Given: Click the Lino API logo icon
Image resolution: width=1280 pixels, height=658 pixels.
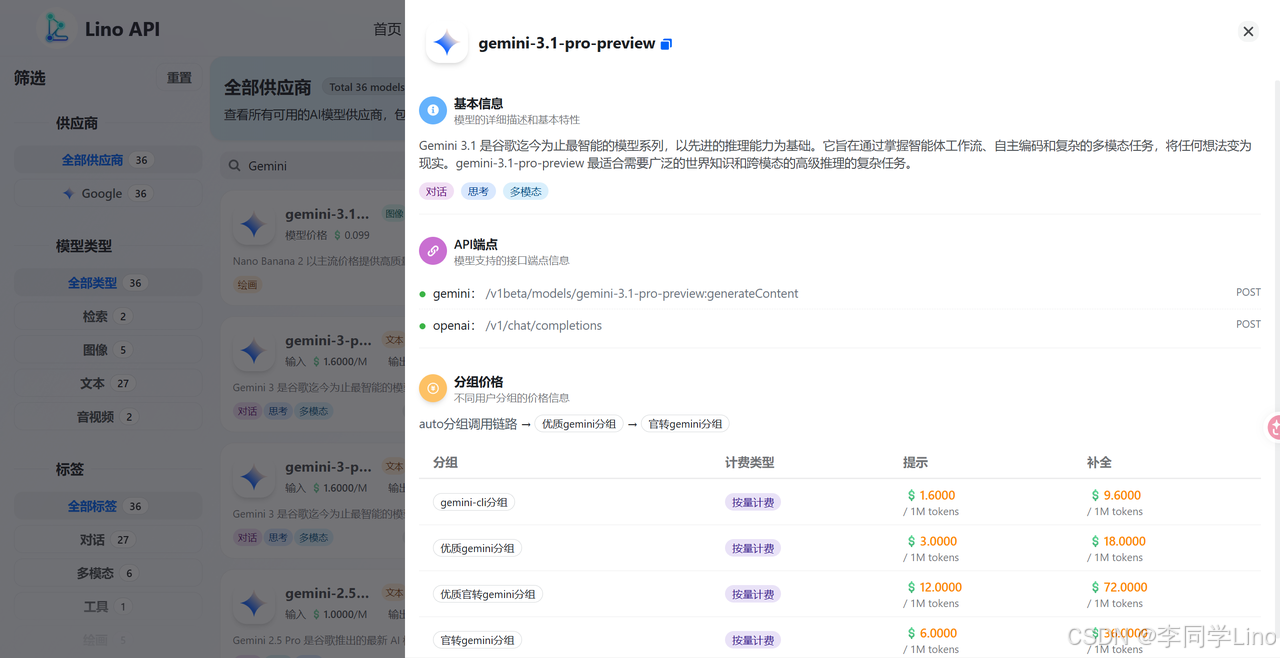Looking at the screenshot, I should pyautogui.click(x=57, y=28).
